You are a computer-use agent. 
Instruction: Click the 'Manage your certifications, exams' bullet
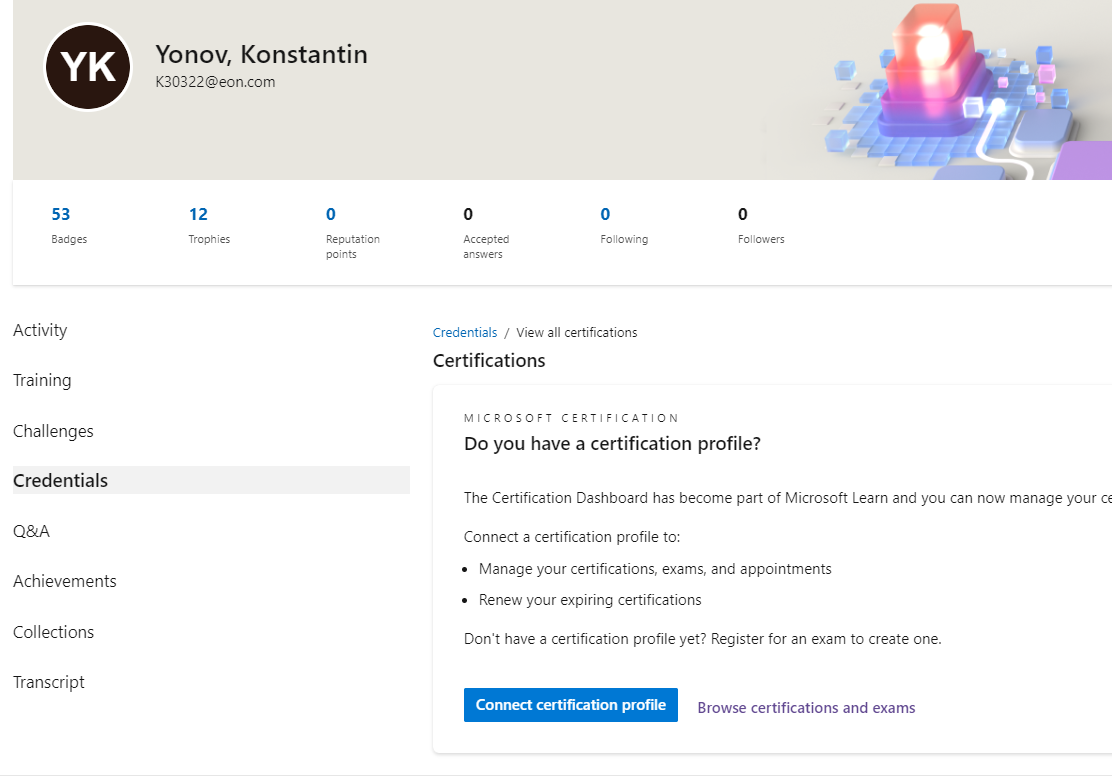click(x=655, y=569)
